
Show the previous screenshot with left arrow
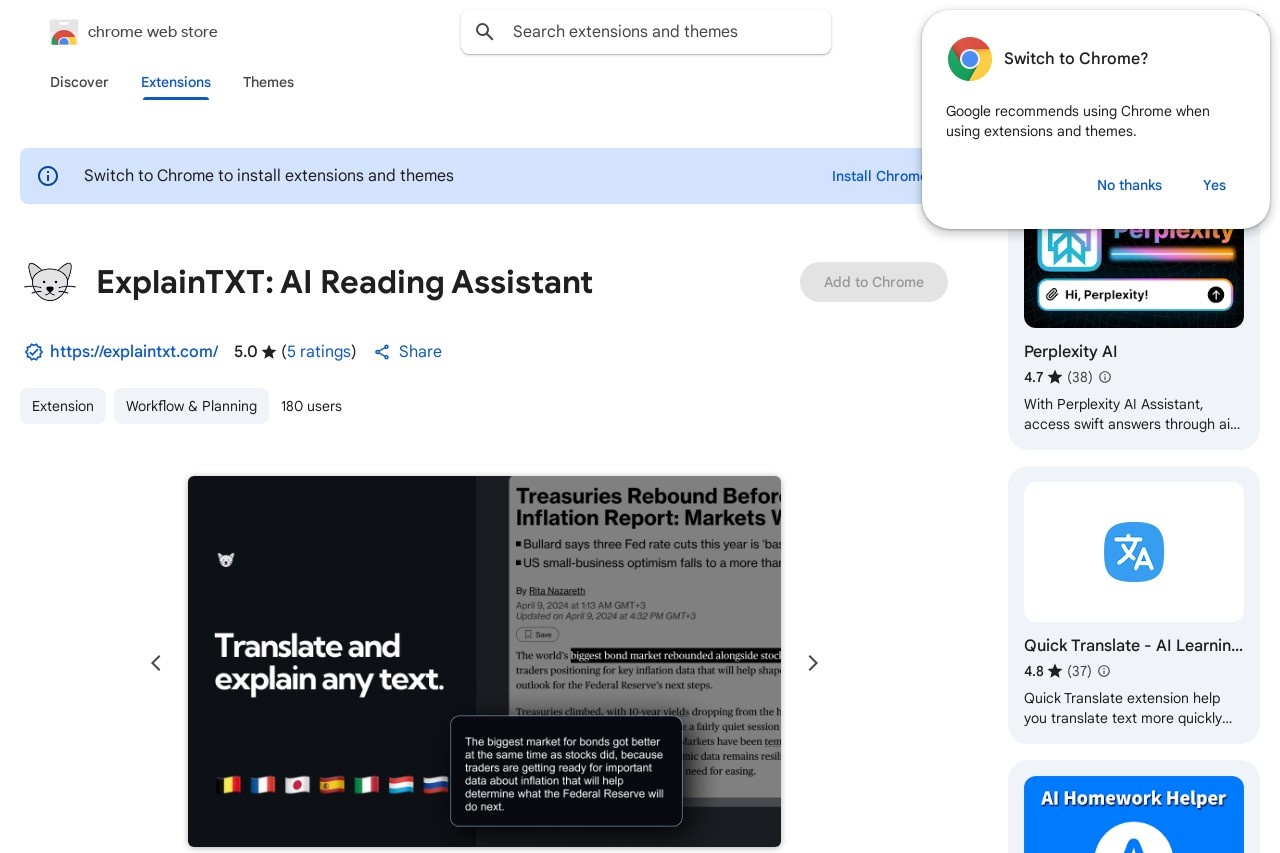(x=156, y=663)
